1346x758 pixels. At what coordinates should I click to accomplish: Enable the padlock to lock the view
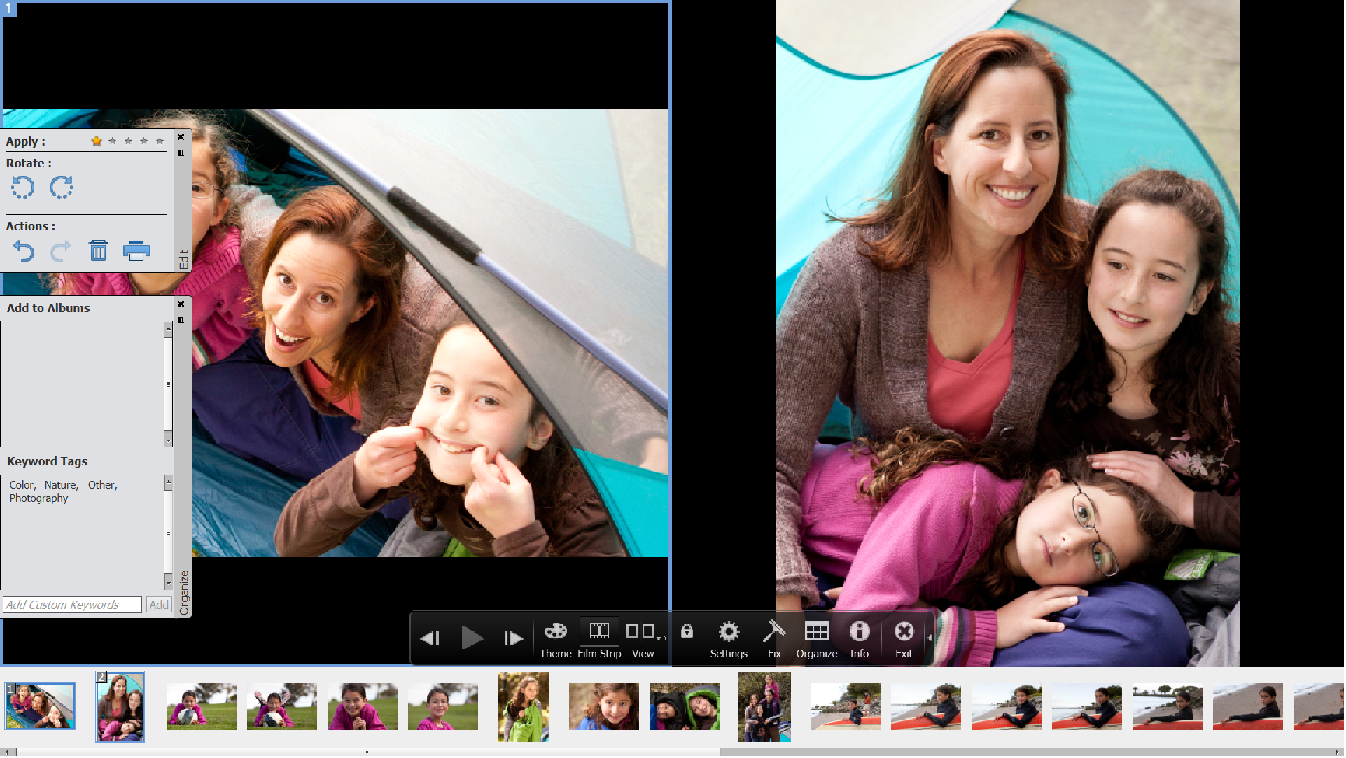point(687,632)
